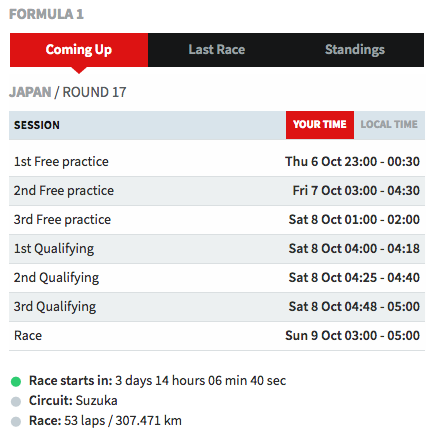Select the 2nd Qualifying row
The width and height of the screenshot is (438, 448).
[x=217, y=278]
